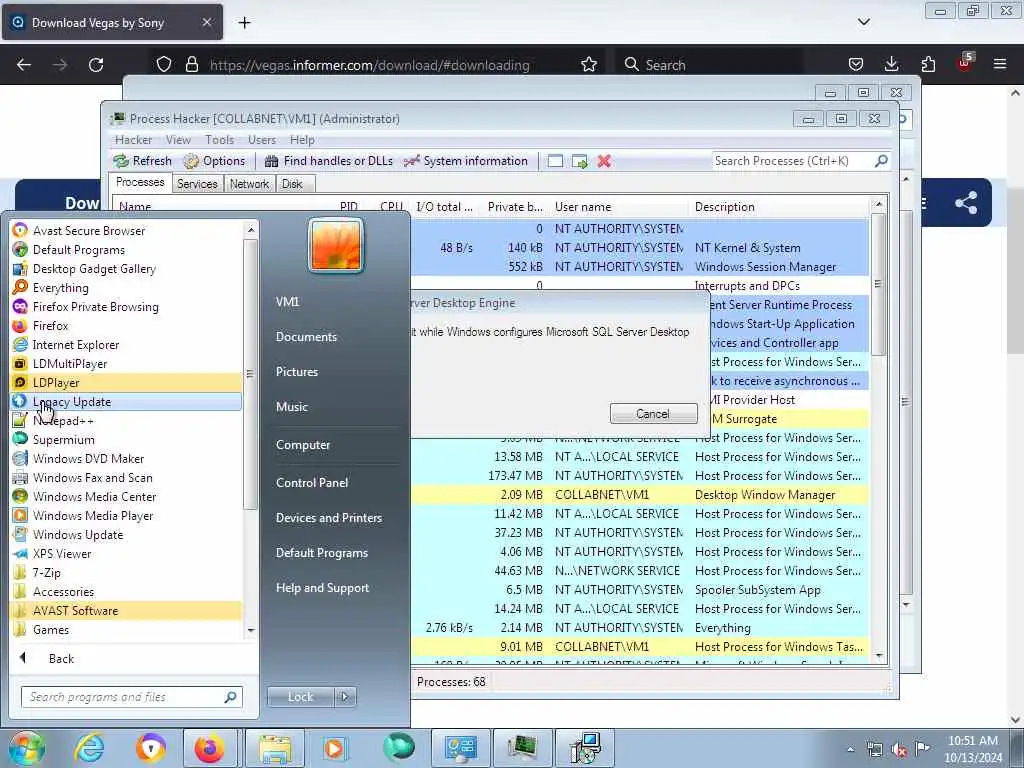Open Supermium browser from Start menu list

[127, 440]
